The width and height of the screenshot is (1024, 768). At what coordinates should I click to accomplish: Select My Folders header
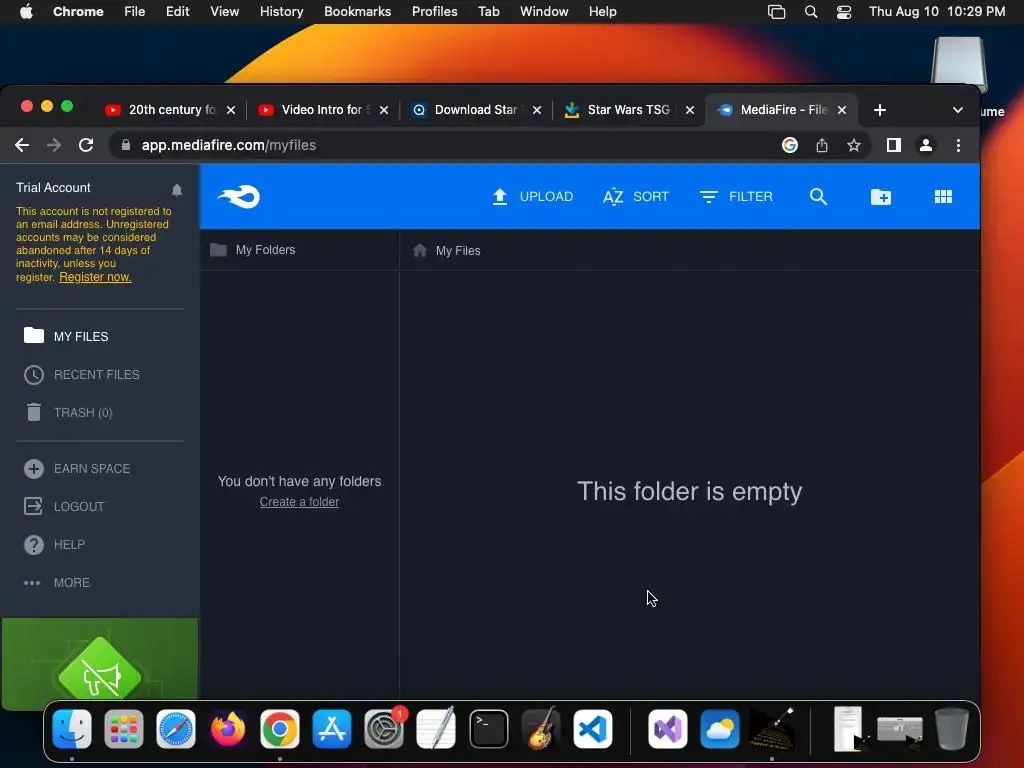click(x=253, y=249)
